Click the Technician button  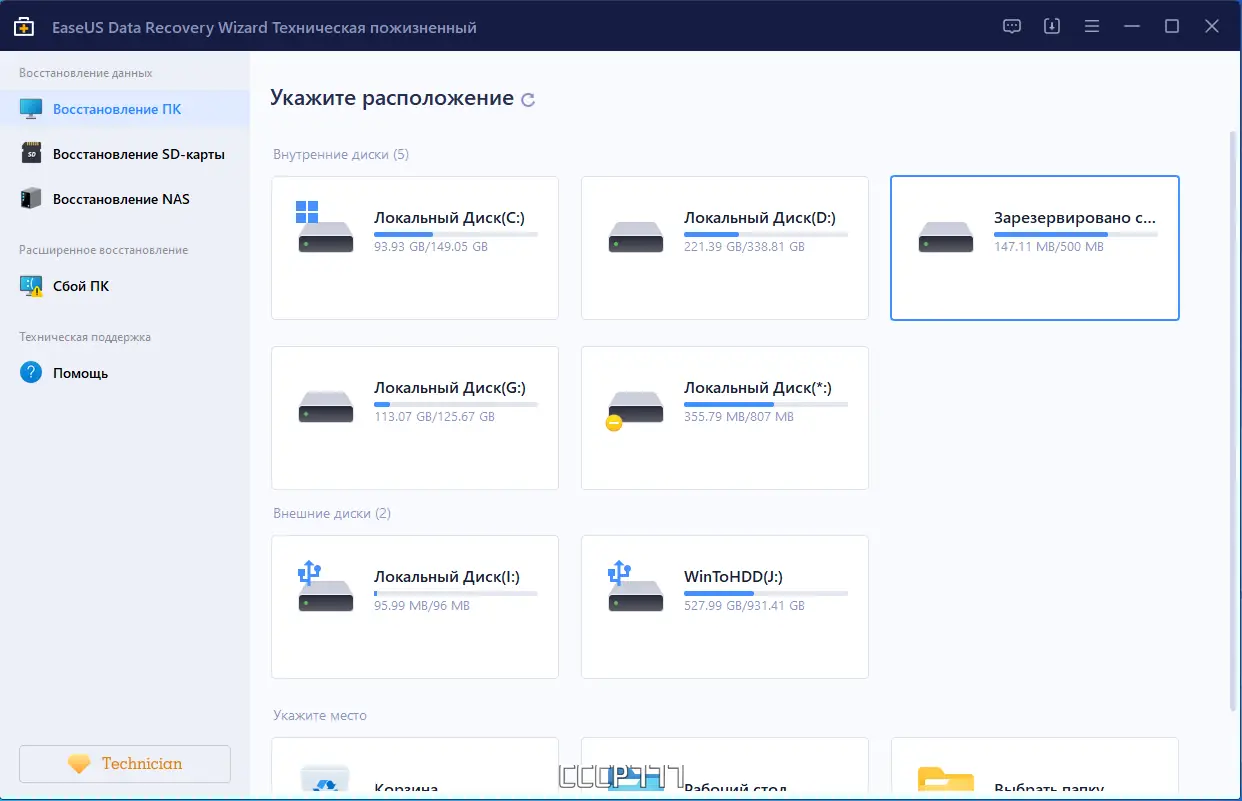click(x=125, y=764)
